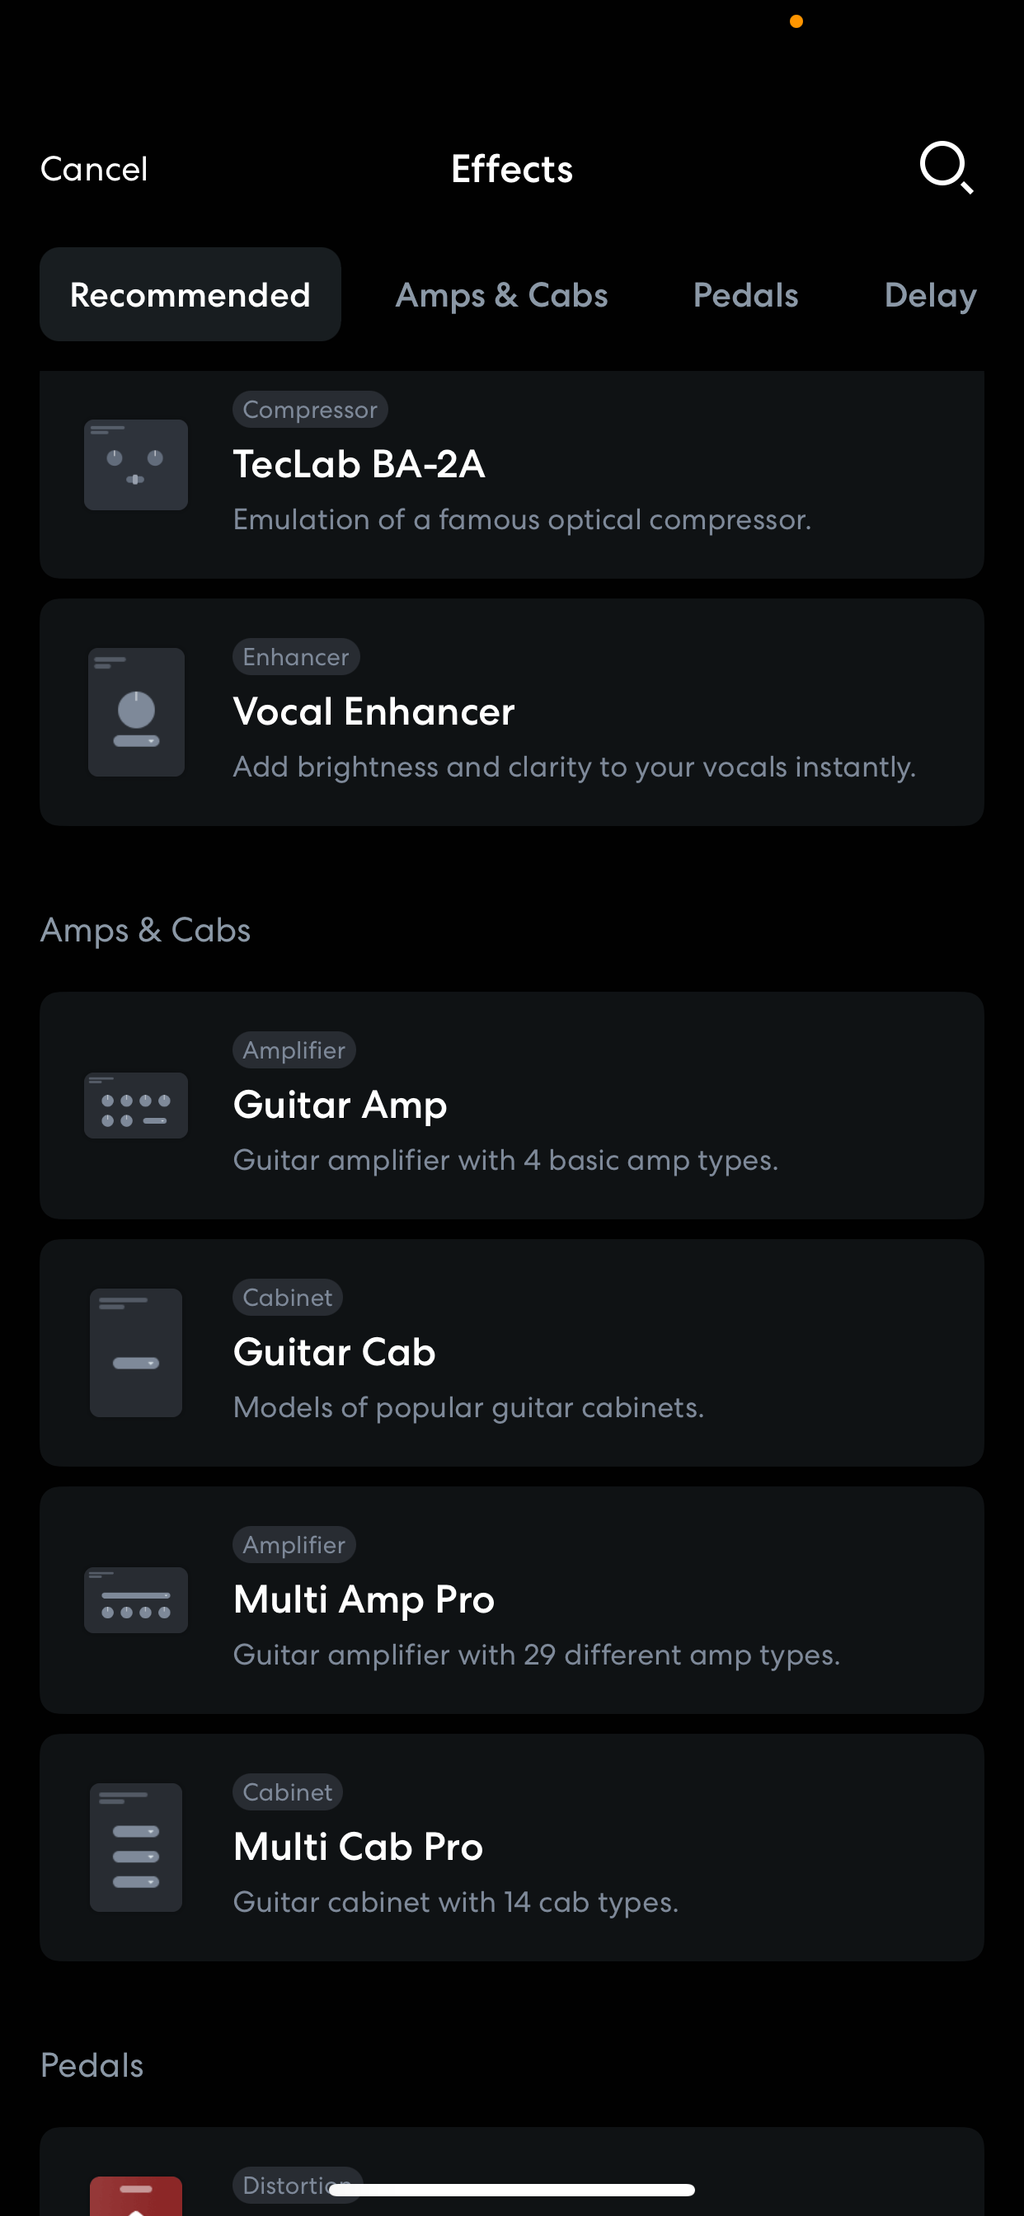Select the Vocal Enhancer title
1024x2216 pixels.
[374, 712]
